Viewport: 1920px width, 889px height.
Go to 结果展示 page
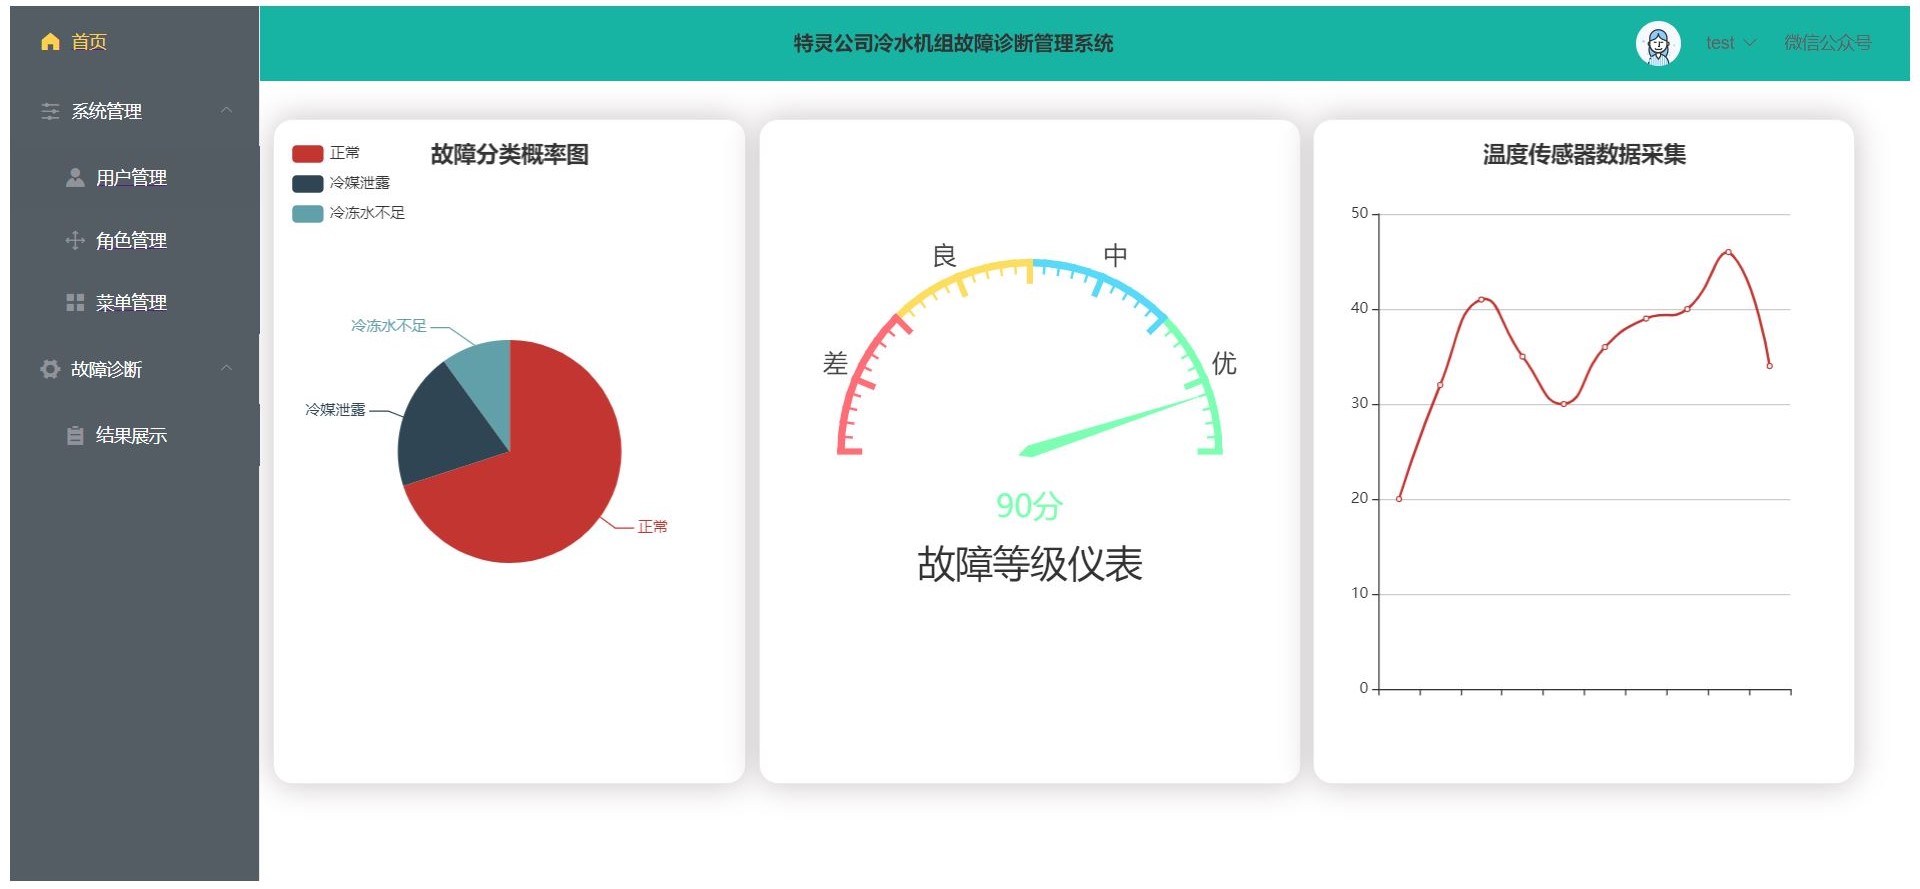[131, 436]
